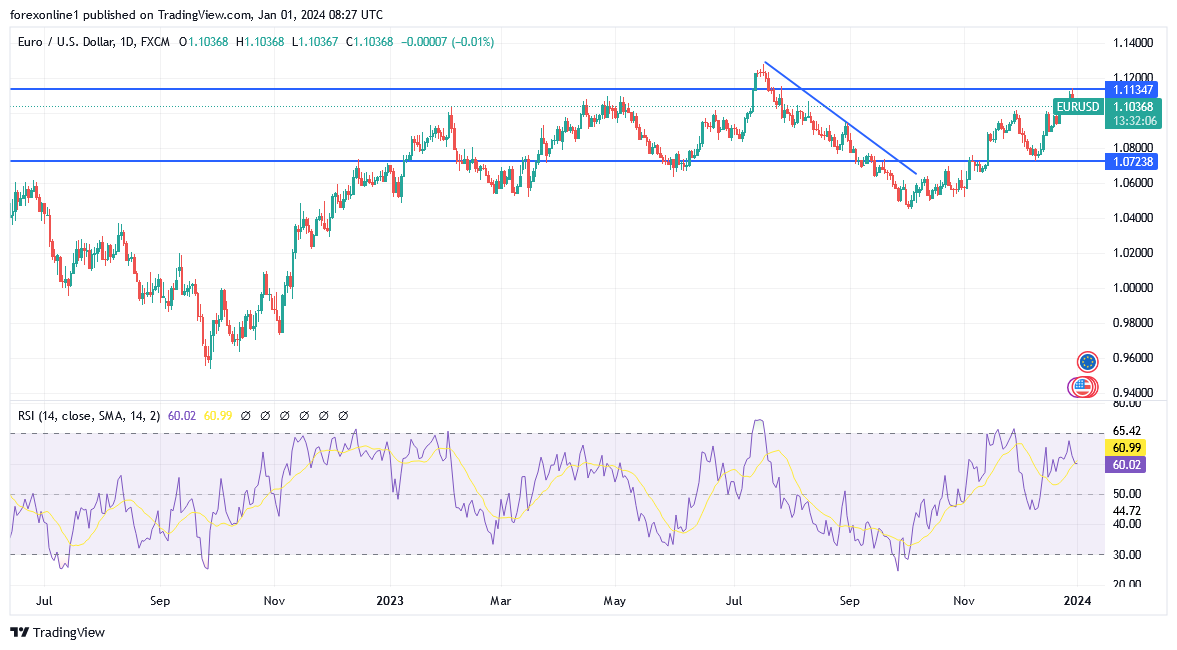
Task: Click the first RSI null-value symbol
Action: point(245,416)
